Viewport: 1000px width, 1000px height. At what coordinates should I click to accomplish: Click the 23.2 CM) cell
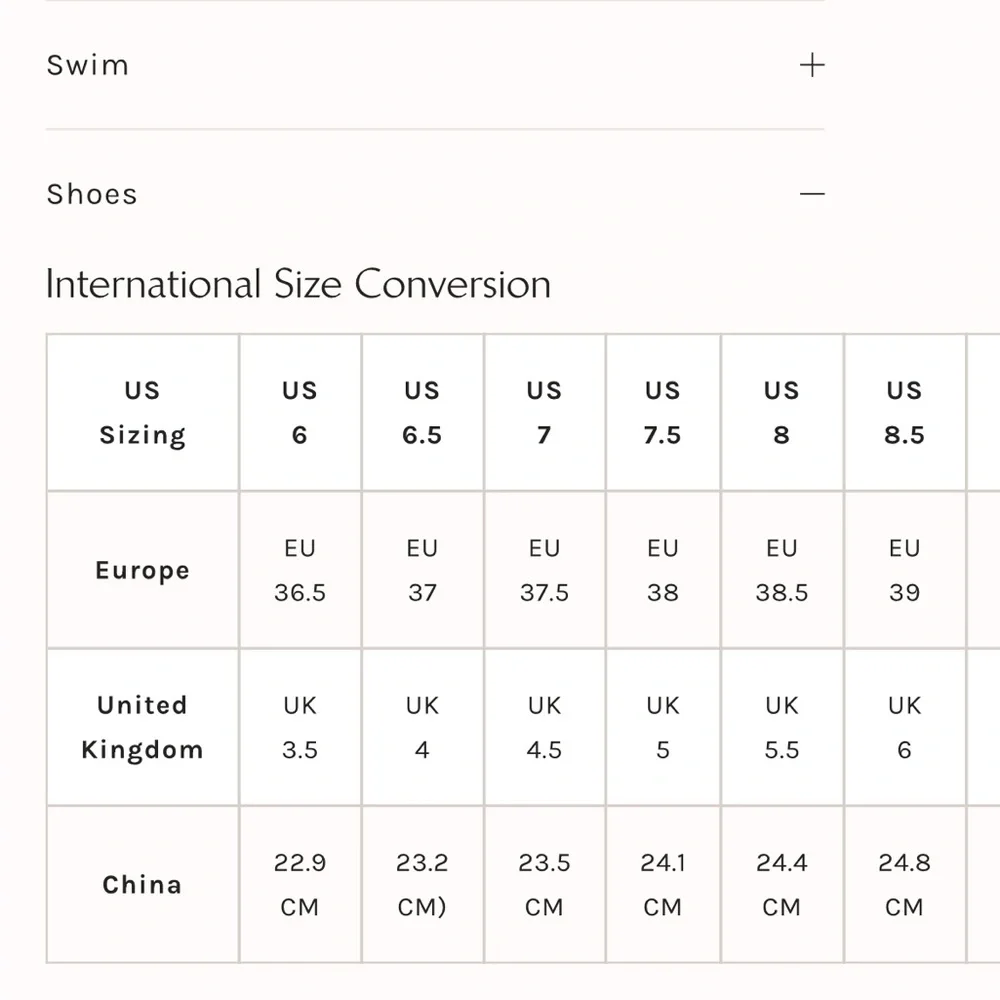tap(422, 885)
